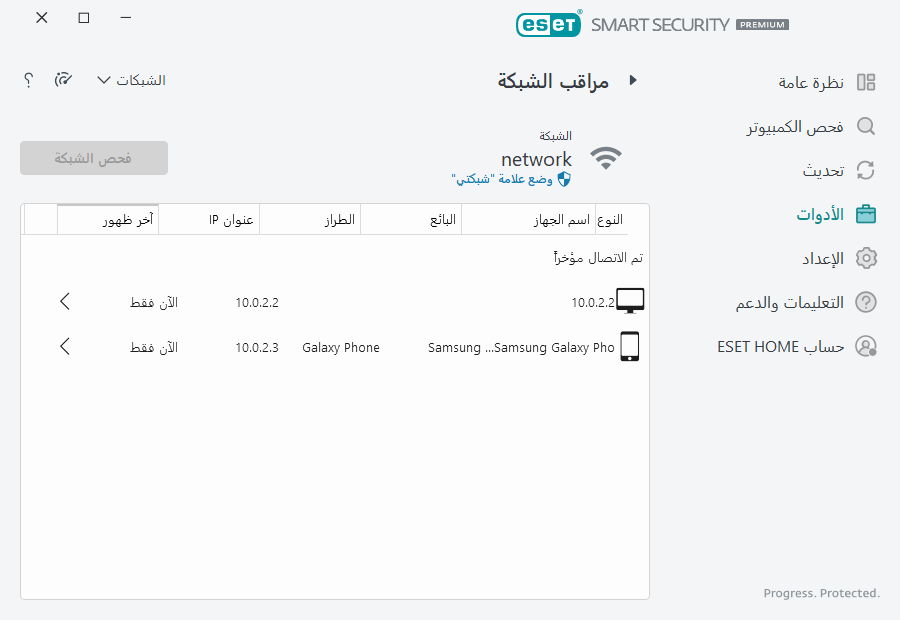Click the Help and support icon in sidebar
Viewport: 900px width, 620px height.
[x=866, y=302]
